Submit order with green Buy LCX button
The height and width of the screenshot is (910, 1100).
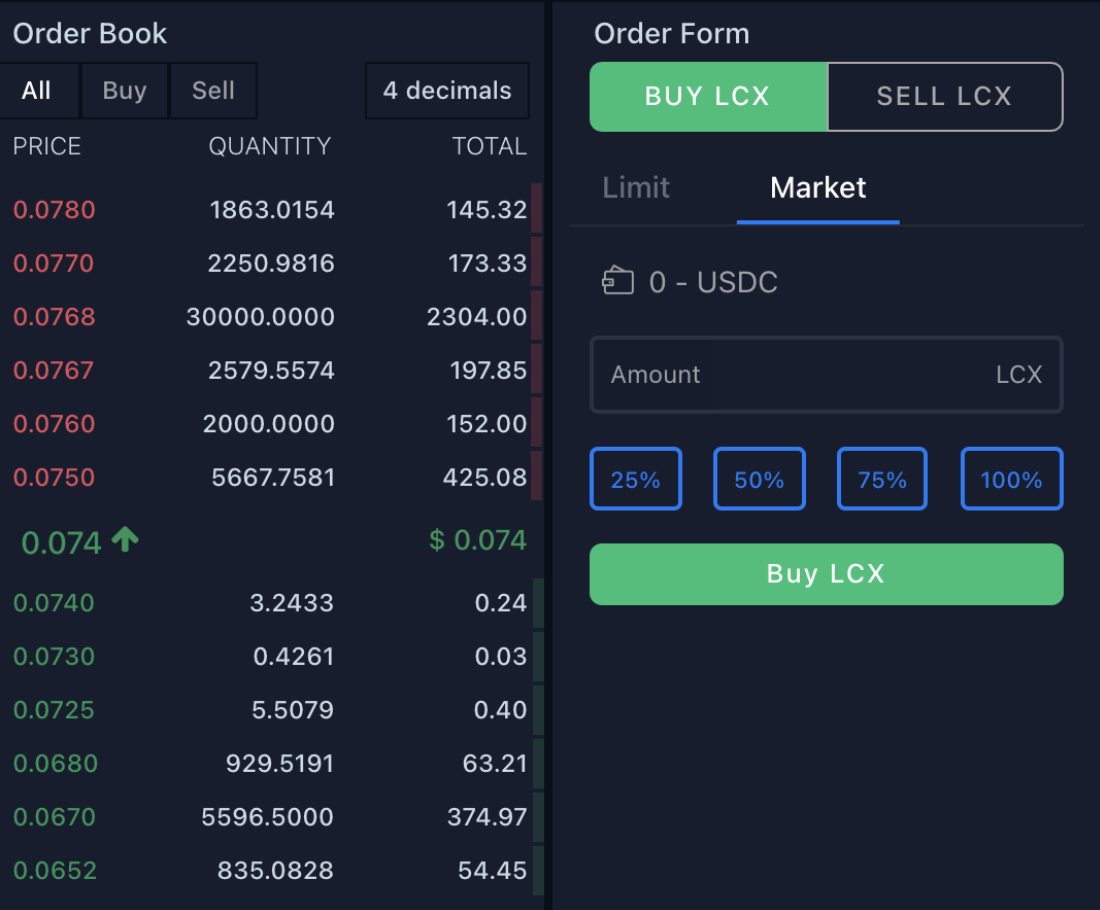(826, 574)
